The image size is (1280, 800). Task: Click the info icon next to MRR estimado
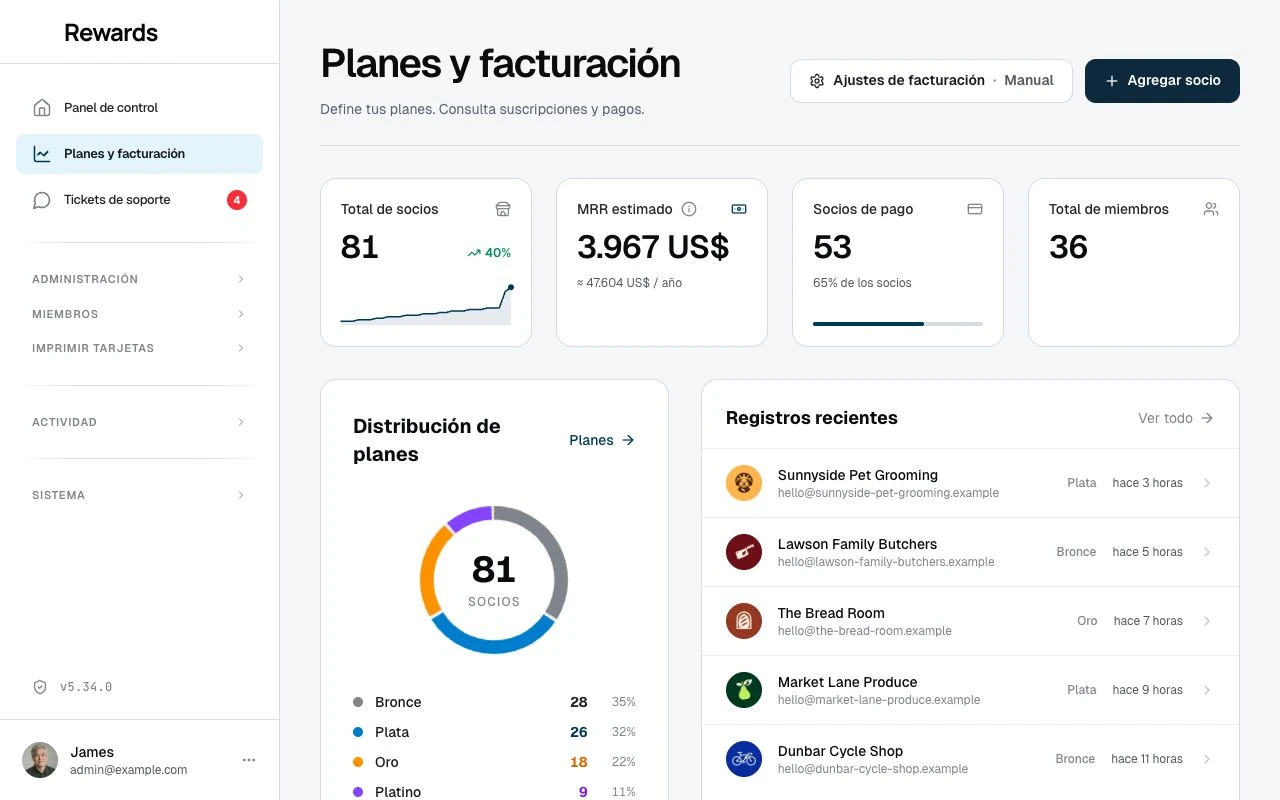(689, 209)
